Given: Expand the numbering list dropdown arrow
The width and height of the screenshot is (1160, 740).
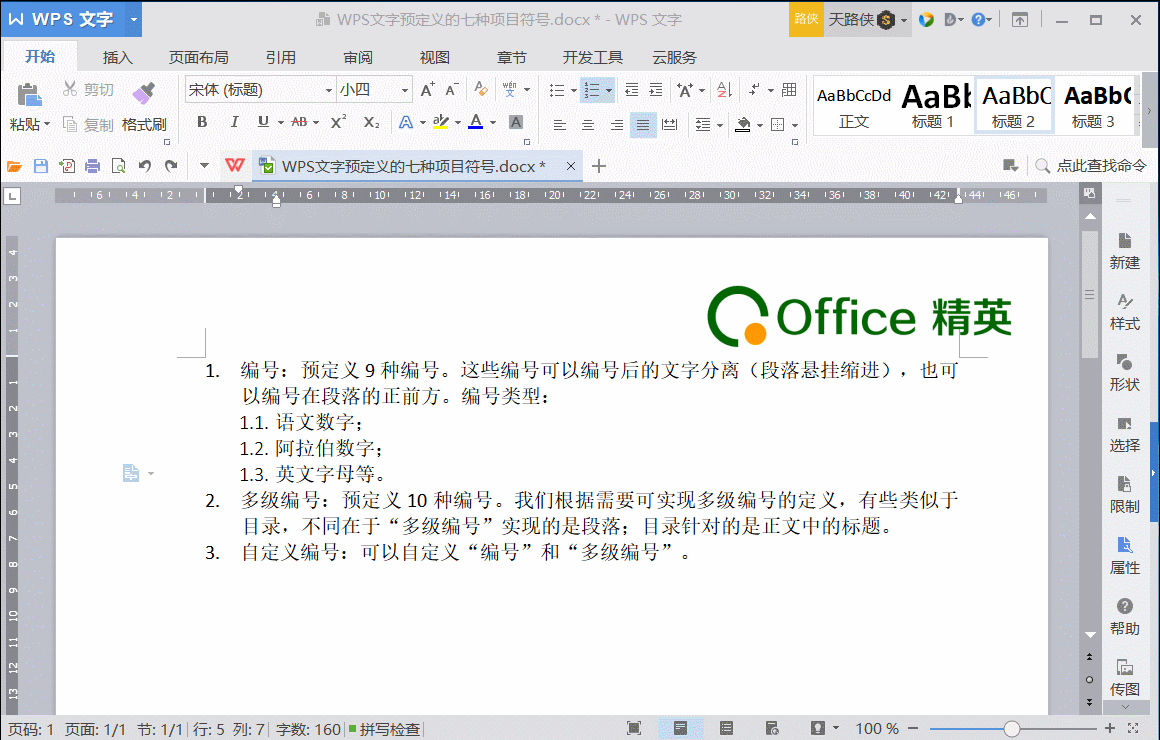Looking at the screenshot, I should point(608,89).
